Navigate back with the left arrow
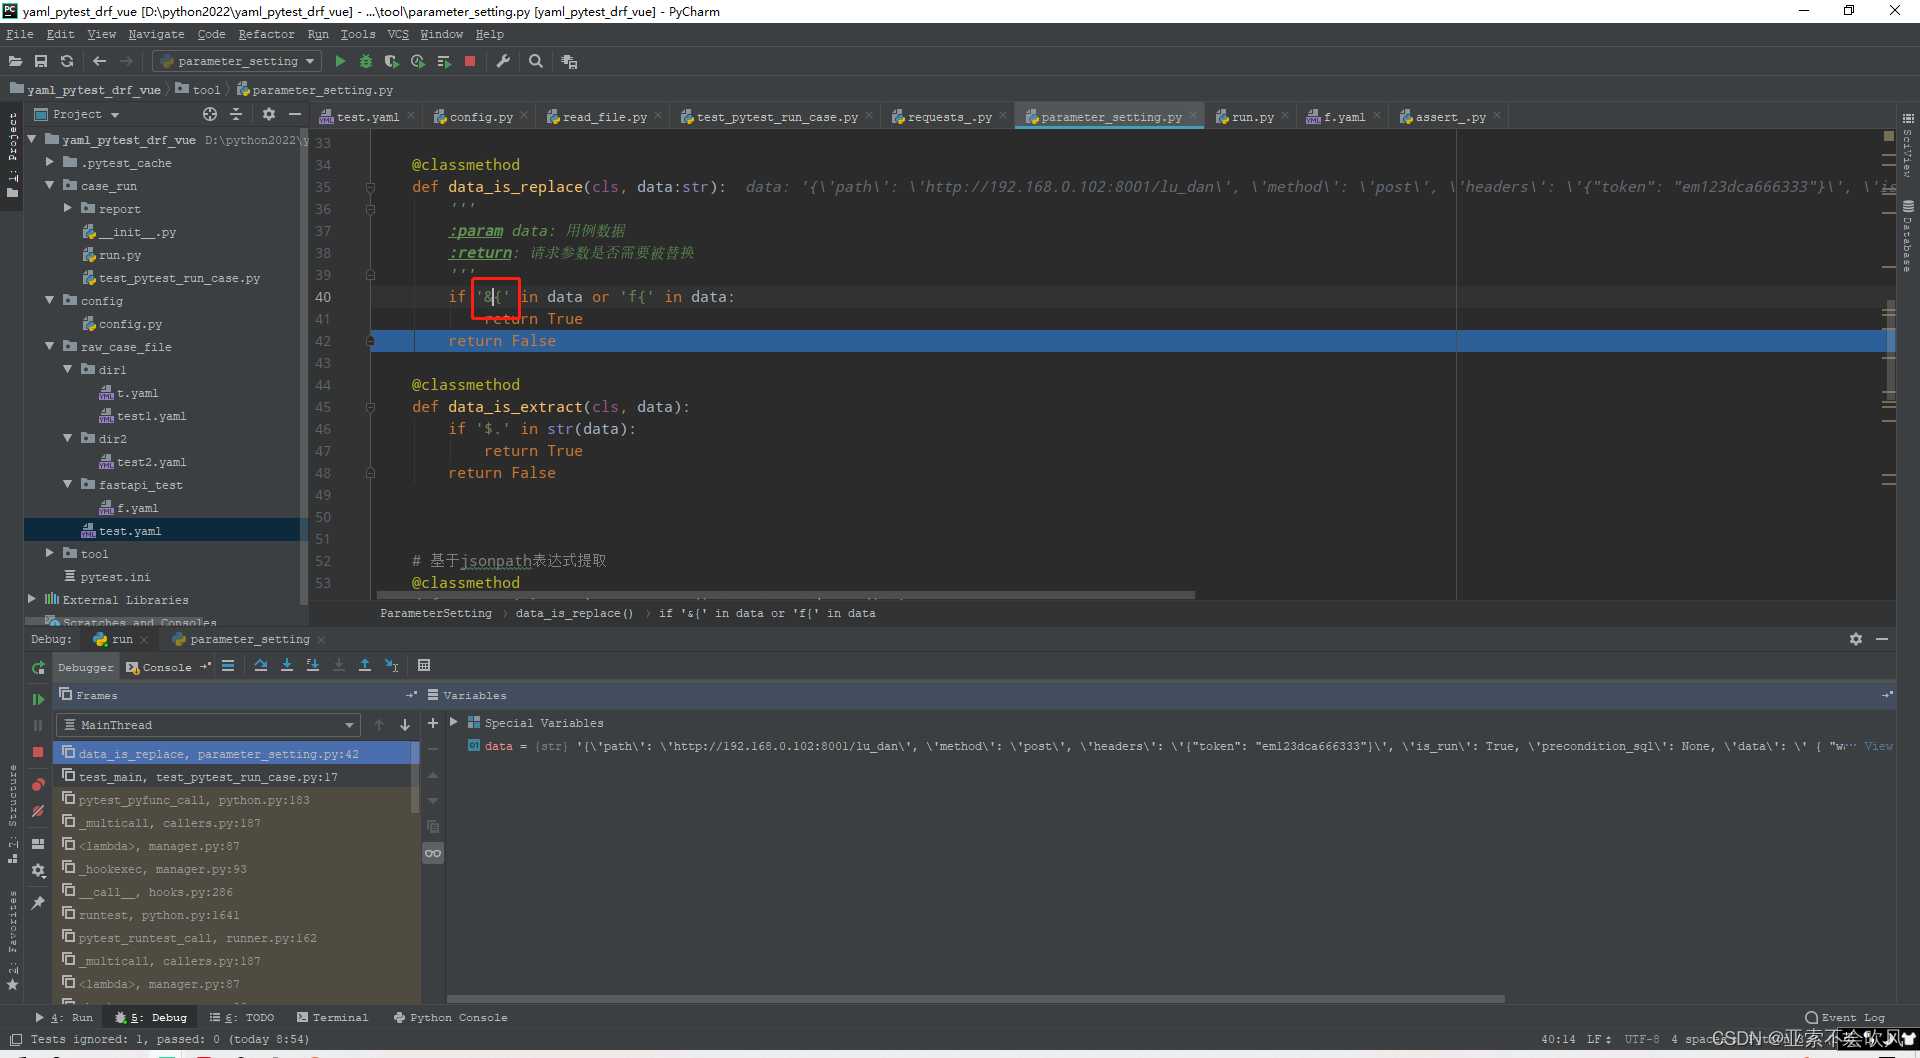This screenshot has width=1920, height=1058. [x=99, y=61]
